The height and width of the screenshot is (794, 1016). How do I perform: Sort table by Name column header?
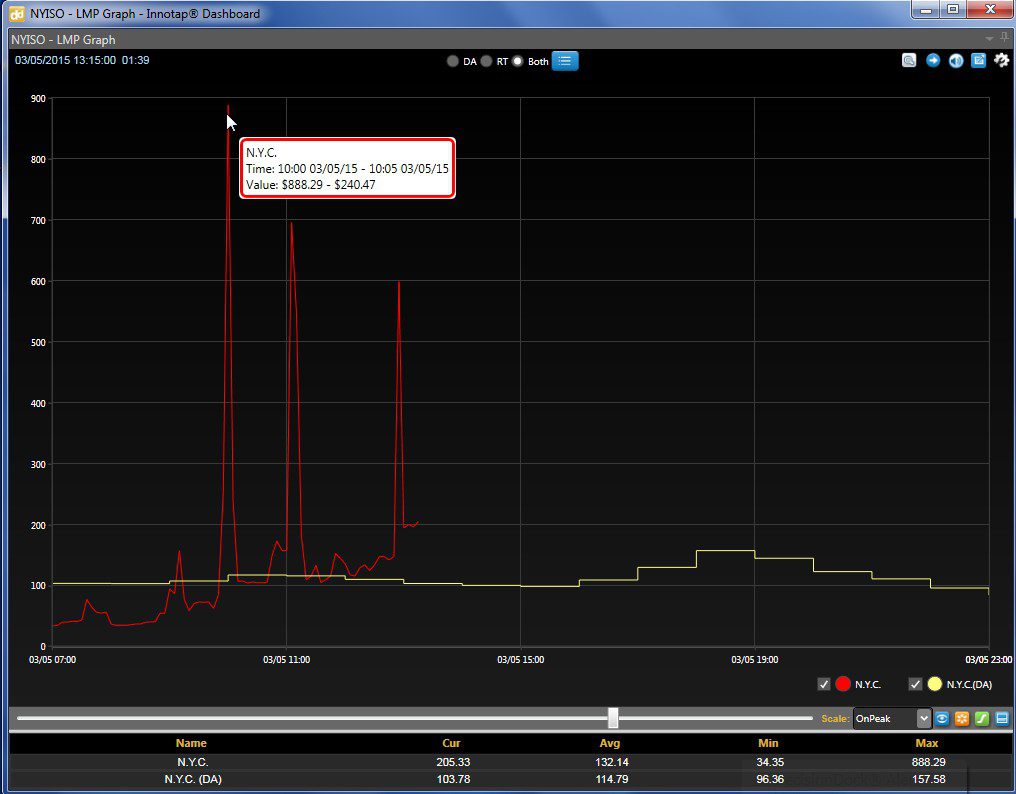(x=191, y=743)
